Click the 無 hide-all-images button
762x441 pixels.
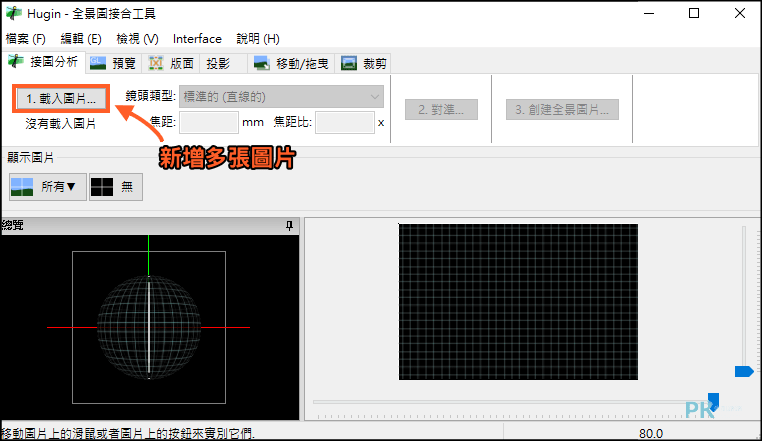116,187
